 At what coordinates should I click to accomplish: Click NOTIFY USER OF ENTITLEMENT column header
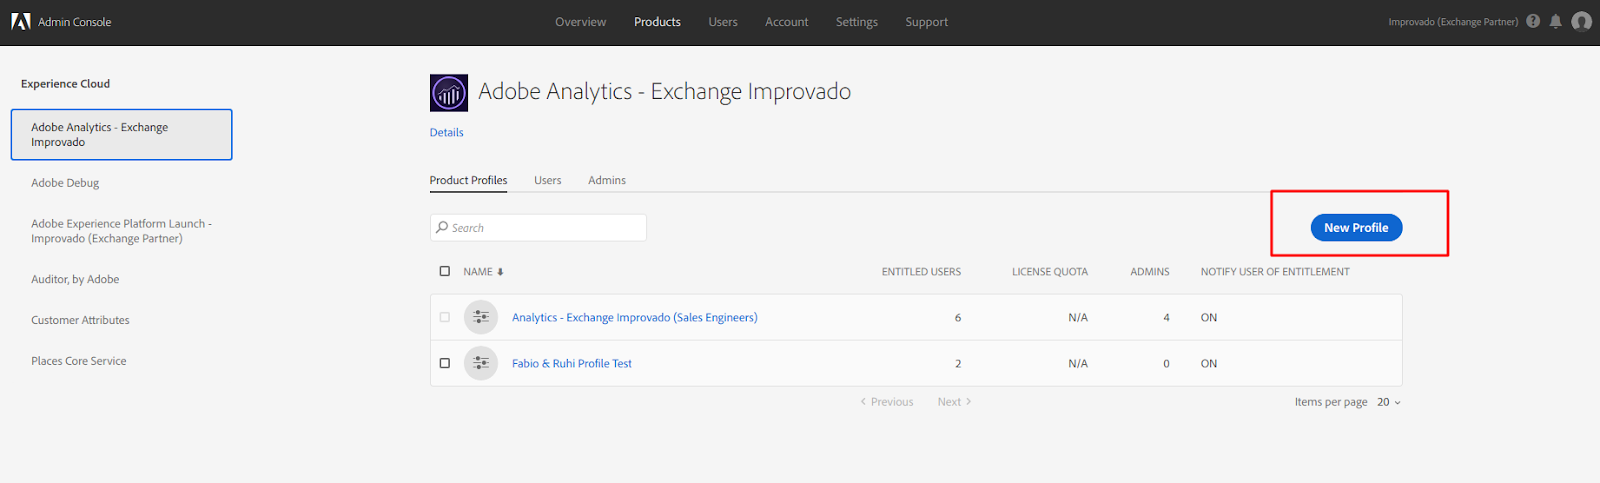click(x=1275, y=272)
